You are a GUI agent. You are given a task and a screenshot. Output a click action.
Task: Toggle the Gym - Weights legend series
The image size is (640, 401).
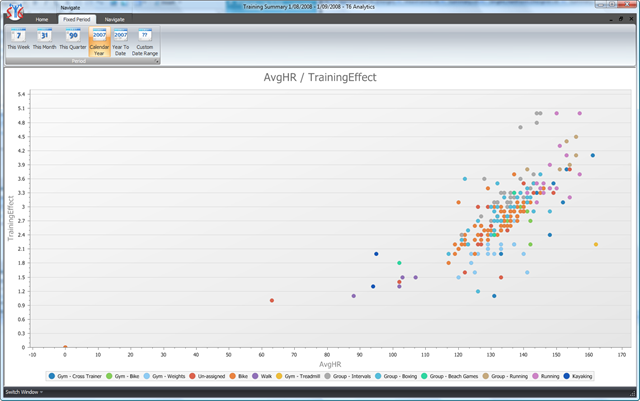click(x=164, y=376)
